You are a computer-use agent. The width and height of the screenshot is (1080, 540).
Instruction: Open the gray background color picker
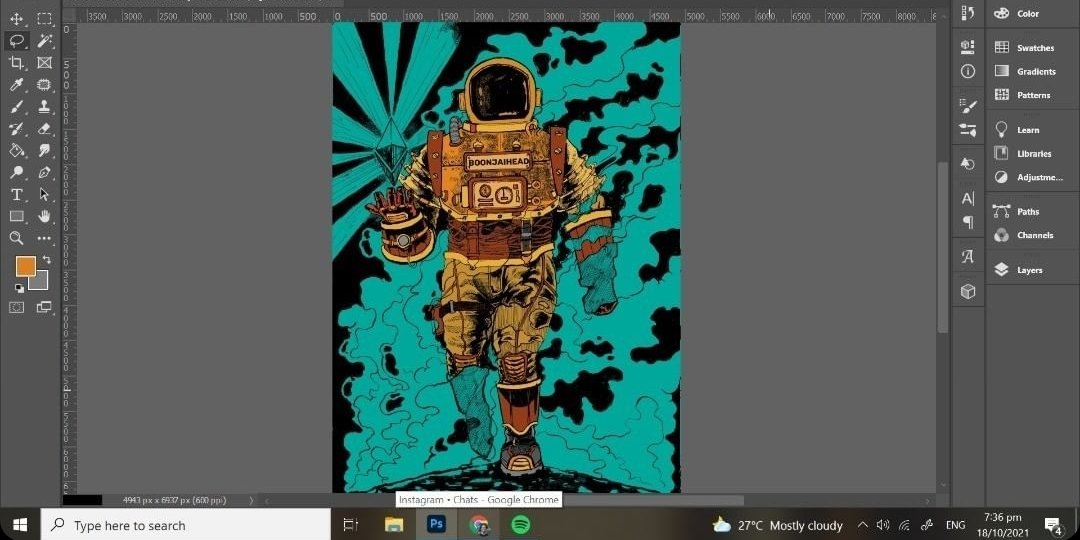click(41, 282)
